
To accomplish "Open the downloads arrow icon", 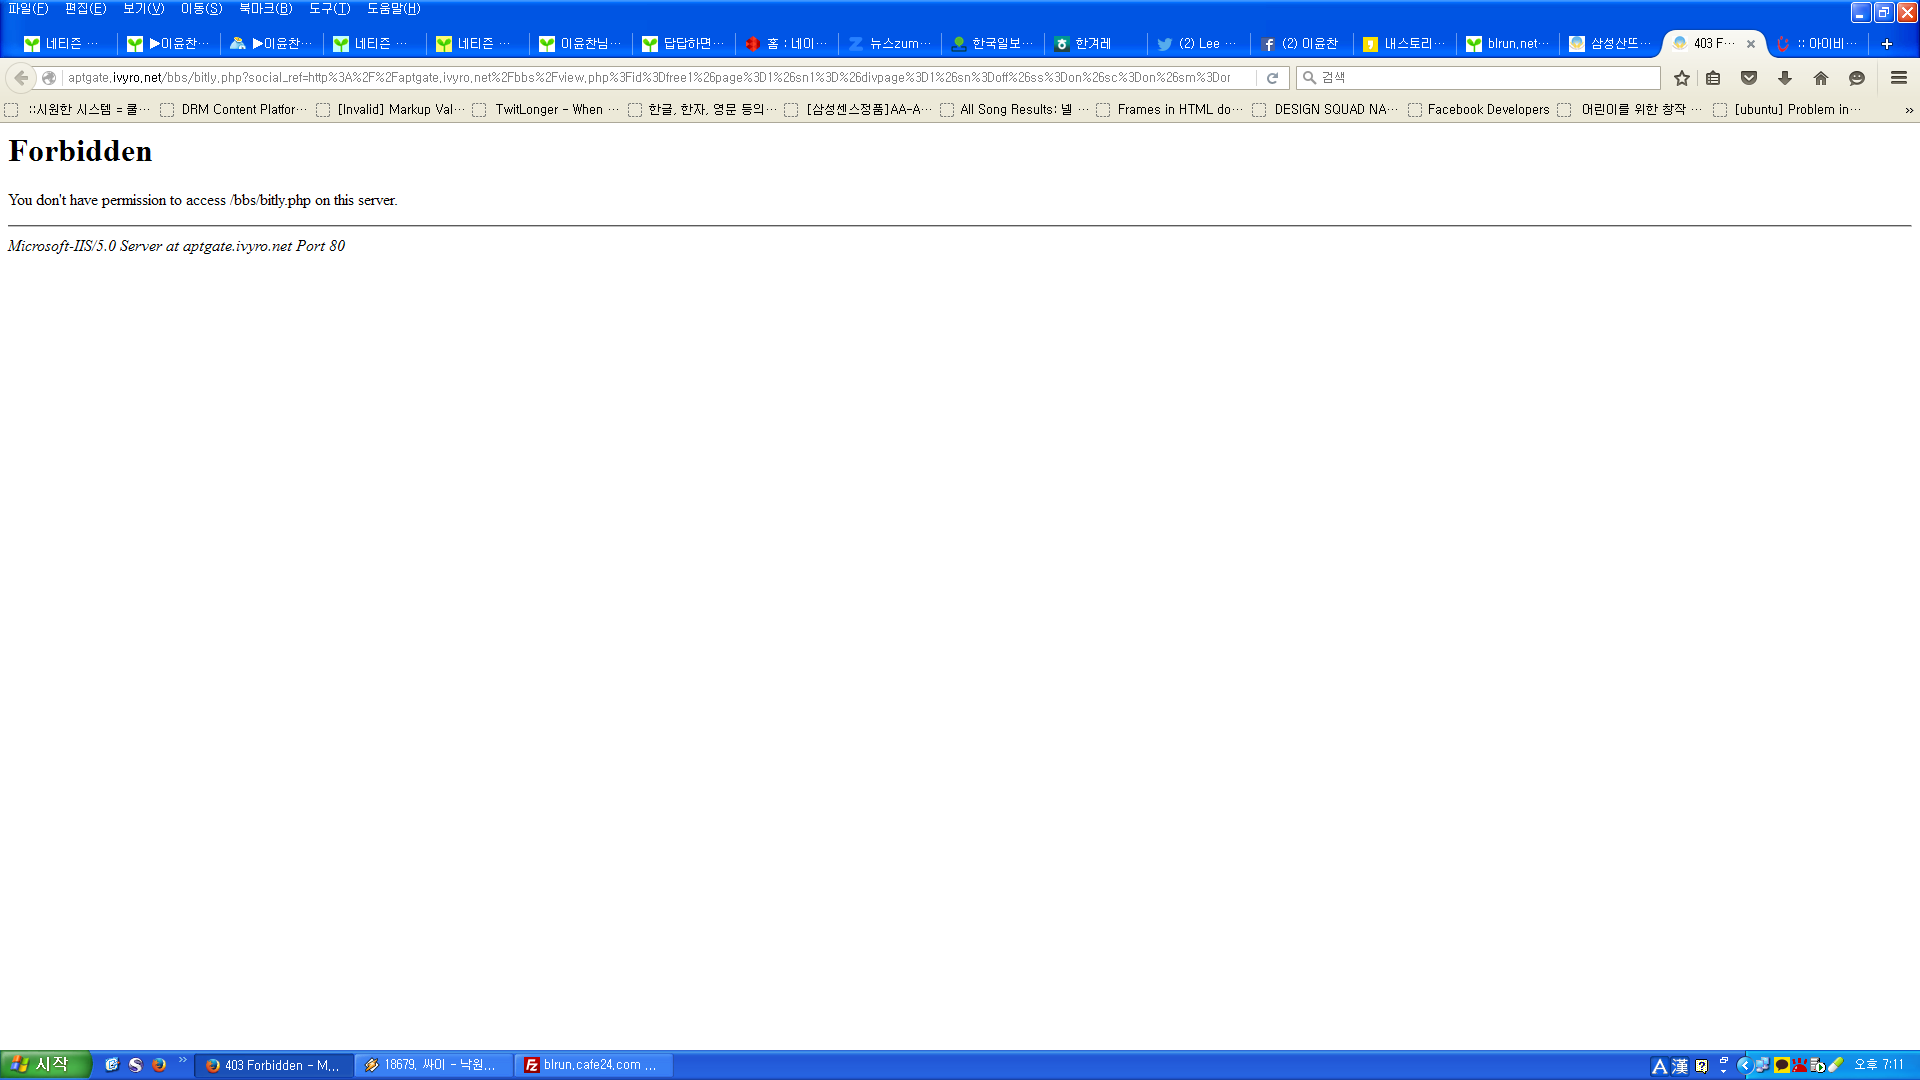I will pyautogui.click(x=1785, y=78).
